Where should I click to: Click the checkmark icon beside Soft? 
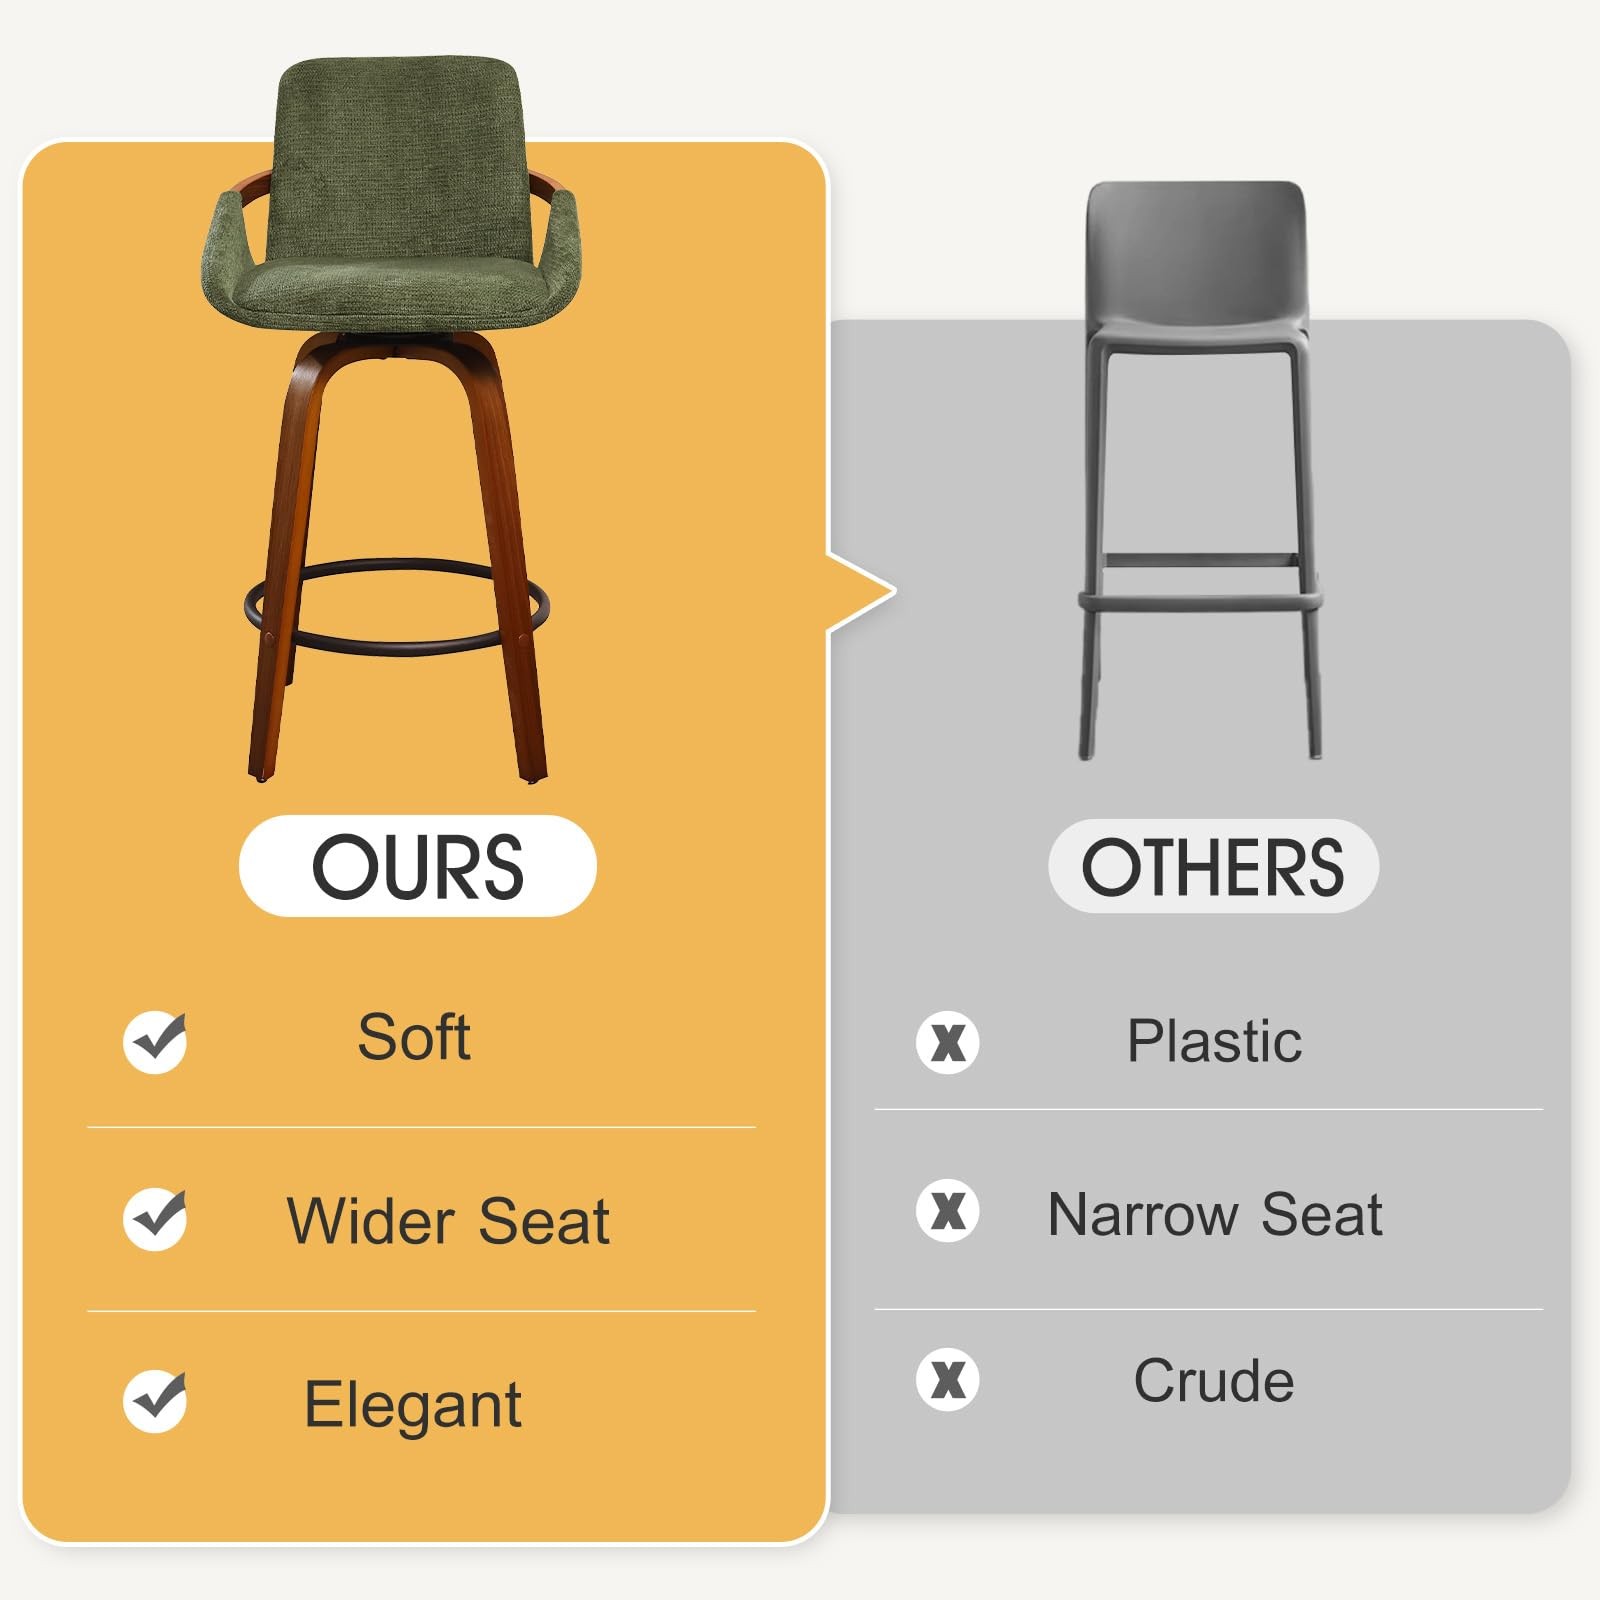[x=155, y=1041]
